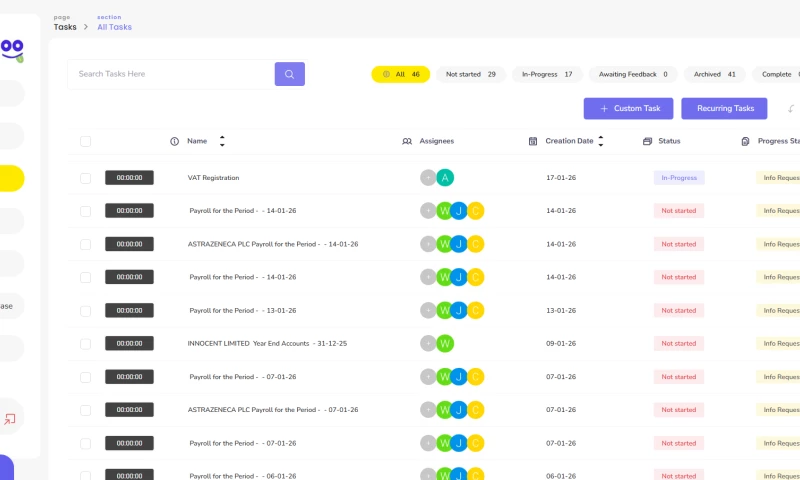
Task: Sort tasks by Creation Date arrows
Action: [x=601, y=141]
